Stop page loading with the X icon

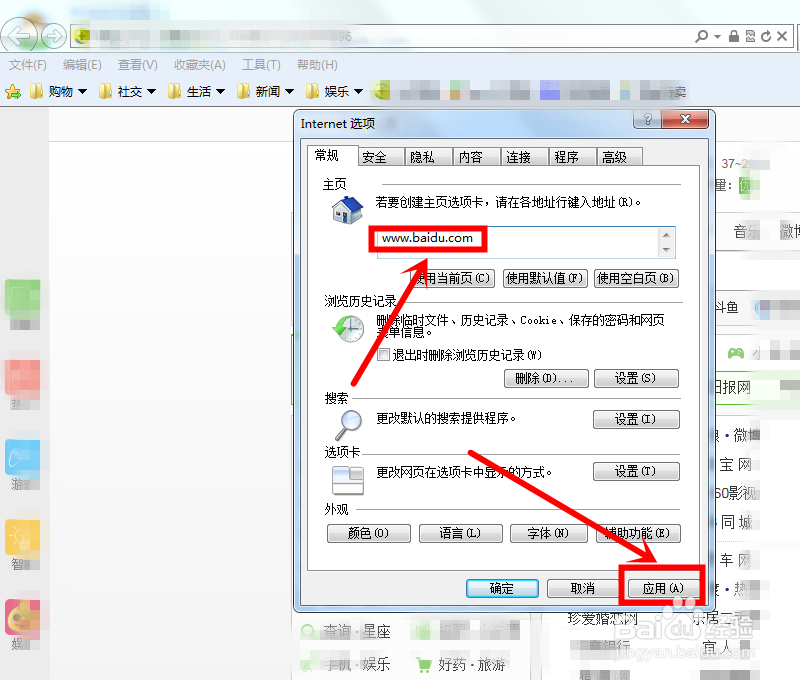coord(781,35)
